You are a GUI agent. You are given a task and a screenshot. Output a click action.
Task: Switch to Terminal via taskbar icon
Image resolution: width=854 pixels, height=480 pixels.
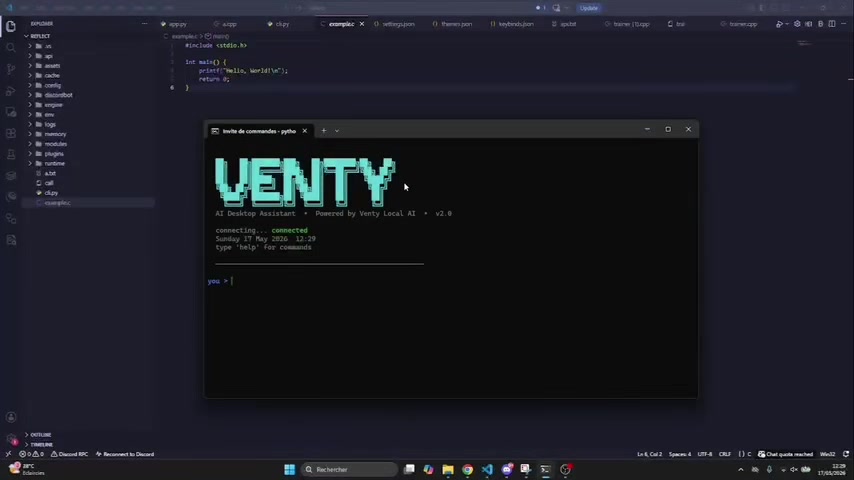(545, 469)
